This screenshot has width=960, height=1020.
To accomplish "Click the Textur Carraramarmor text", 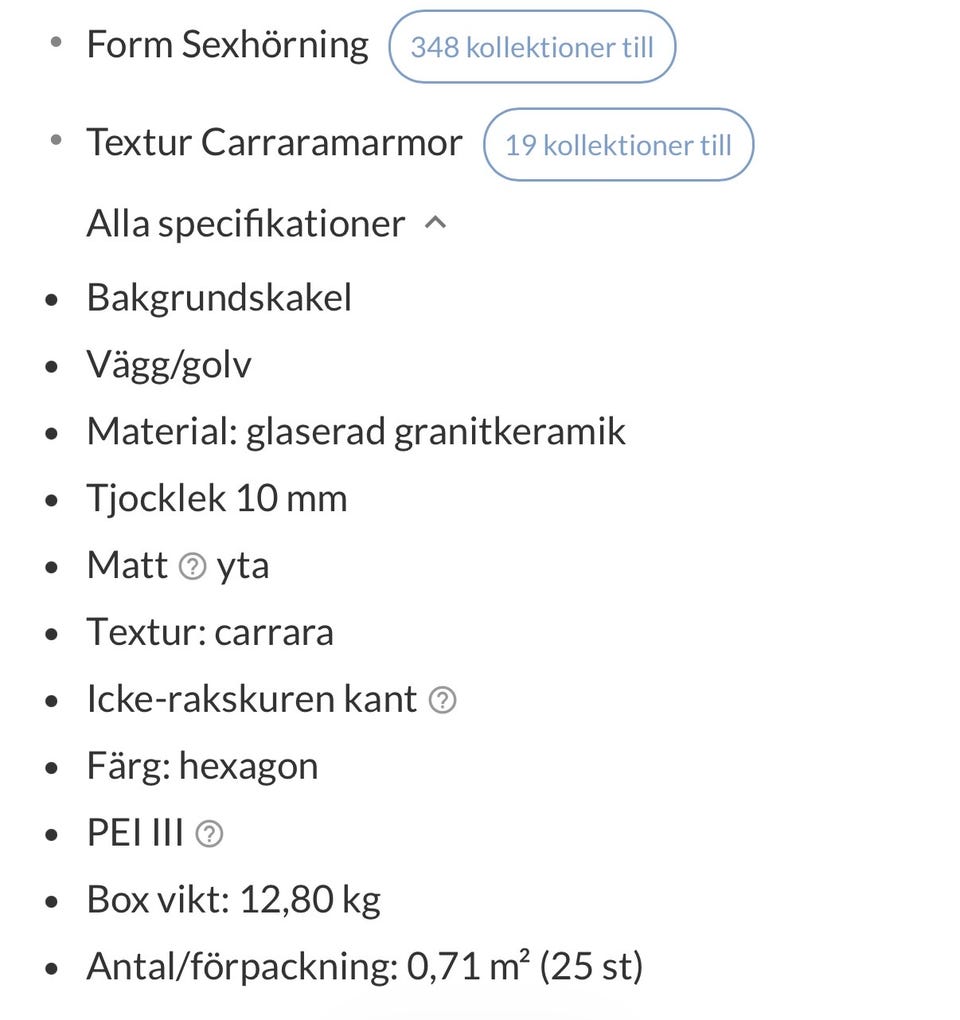I will [x=274, y=143].
